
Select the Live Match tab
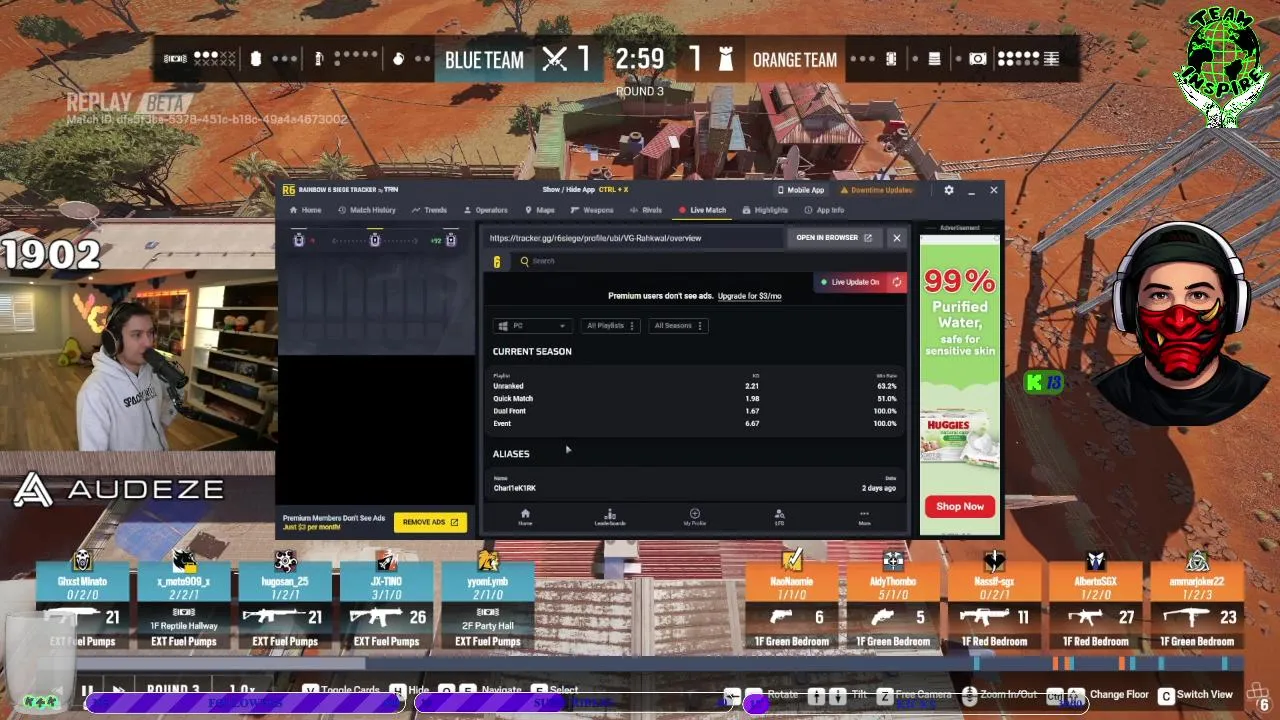pos(702,210)
